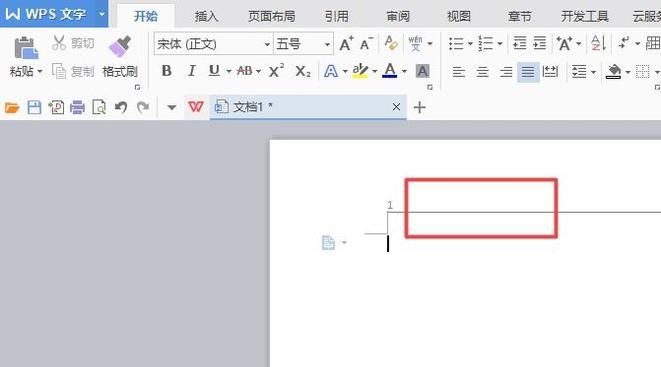
Task: Click the phonetic guide wén icon
Action: click(415, 43)
